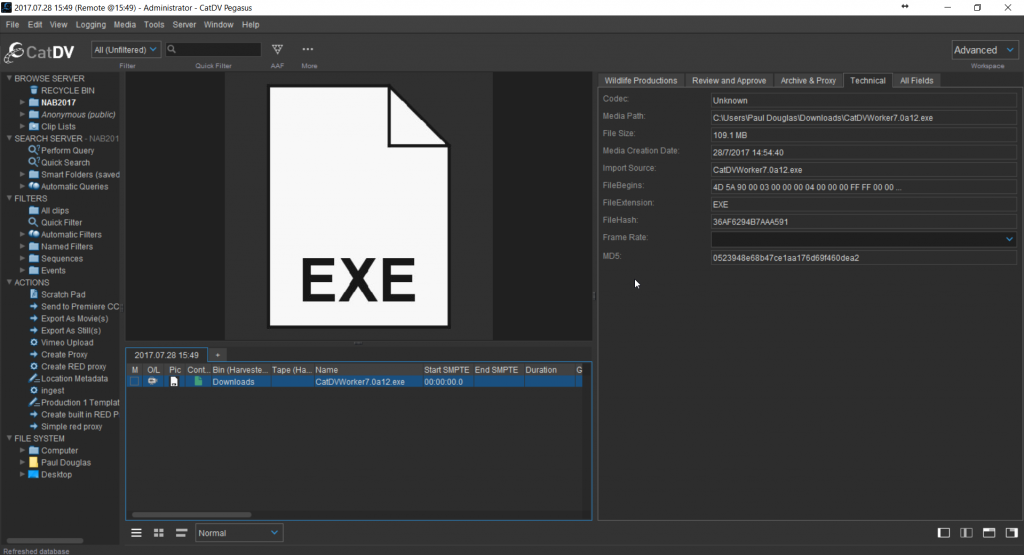Collapse the ACTIONS section

coord(9,282)
